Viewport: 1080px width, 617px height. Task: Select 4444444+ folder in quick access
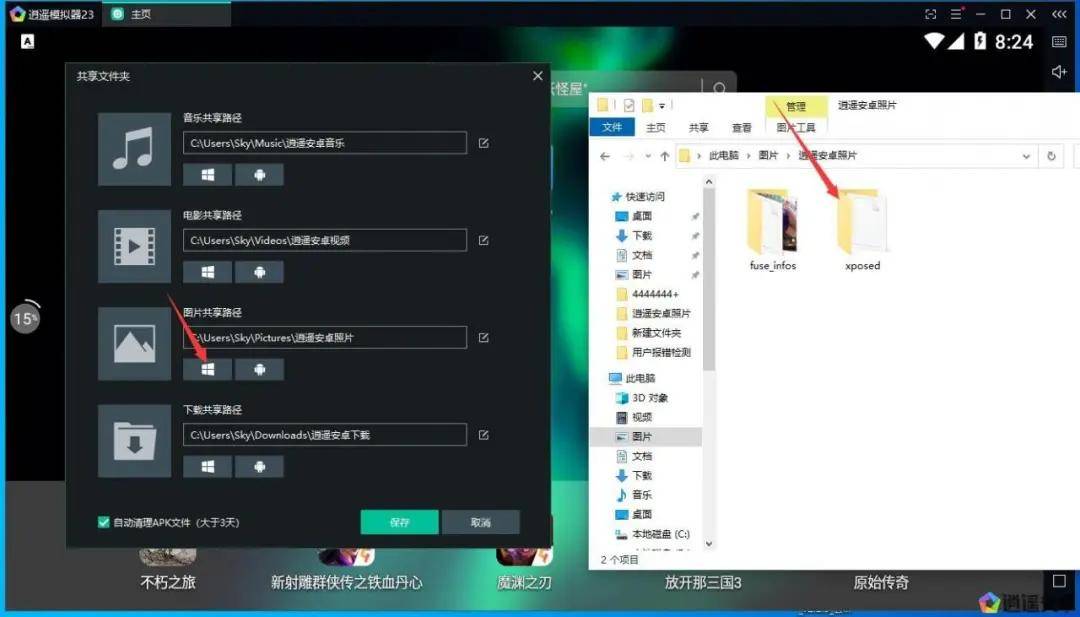(647, 294)
